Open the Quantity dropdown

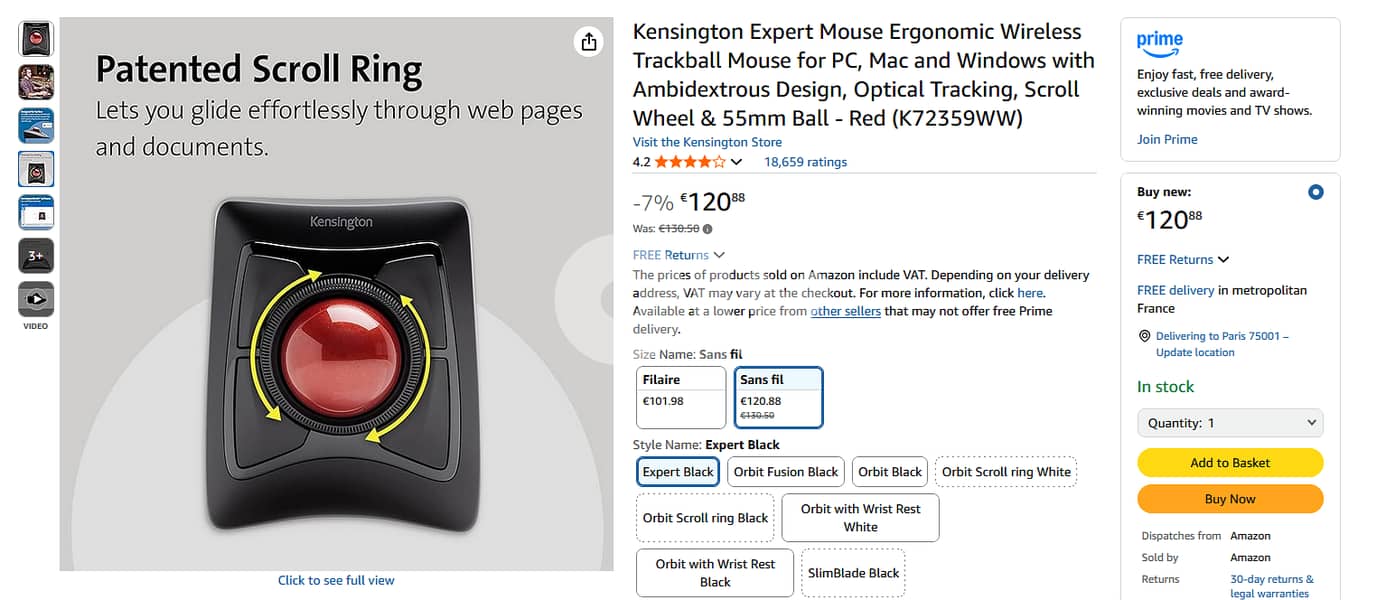1229,423
